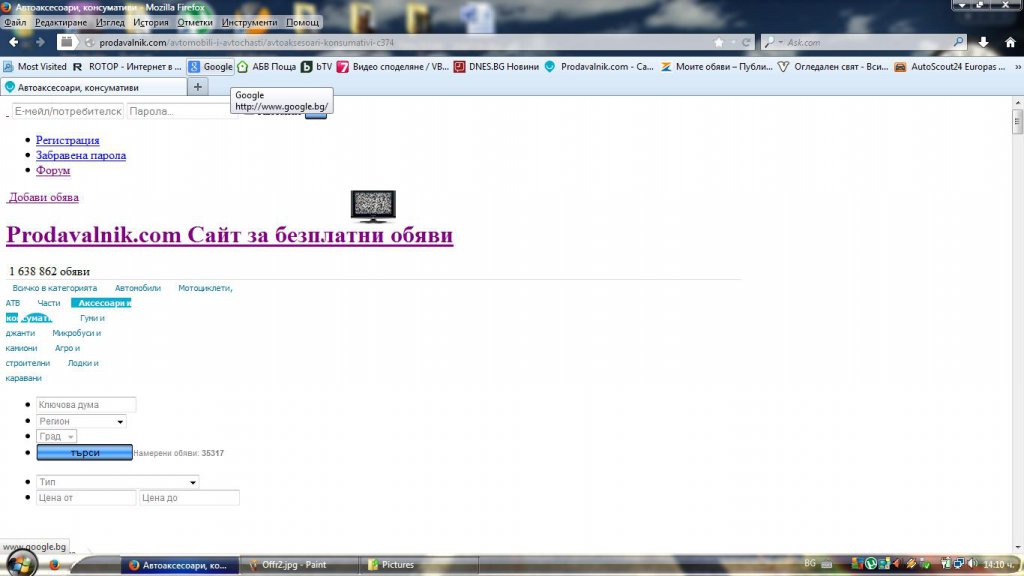Open the Отметки menu
1024x576 pixels.
(x=195, y=22)
